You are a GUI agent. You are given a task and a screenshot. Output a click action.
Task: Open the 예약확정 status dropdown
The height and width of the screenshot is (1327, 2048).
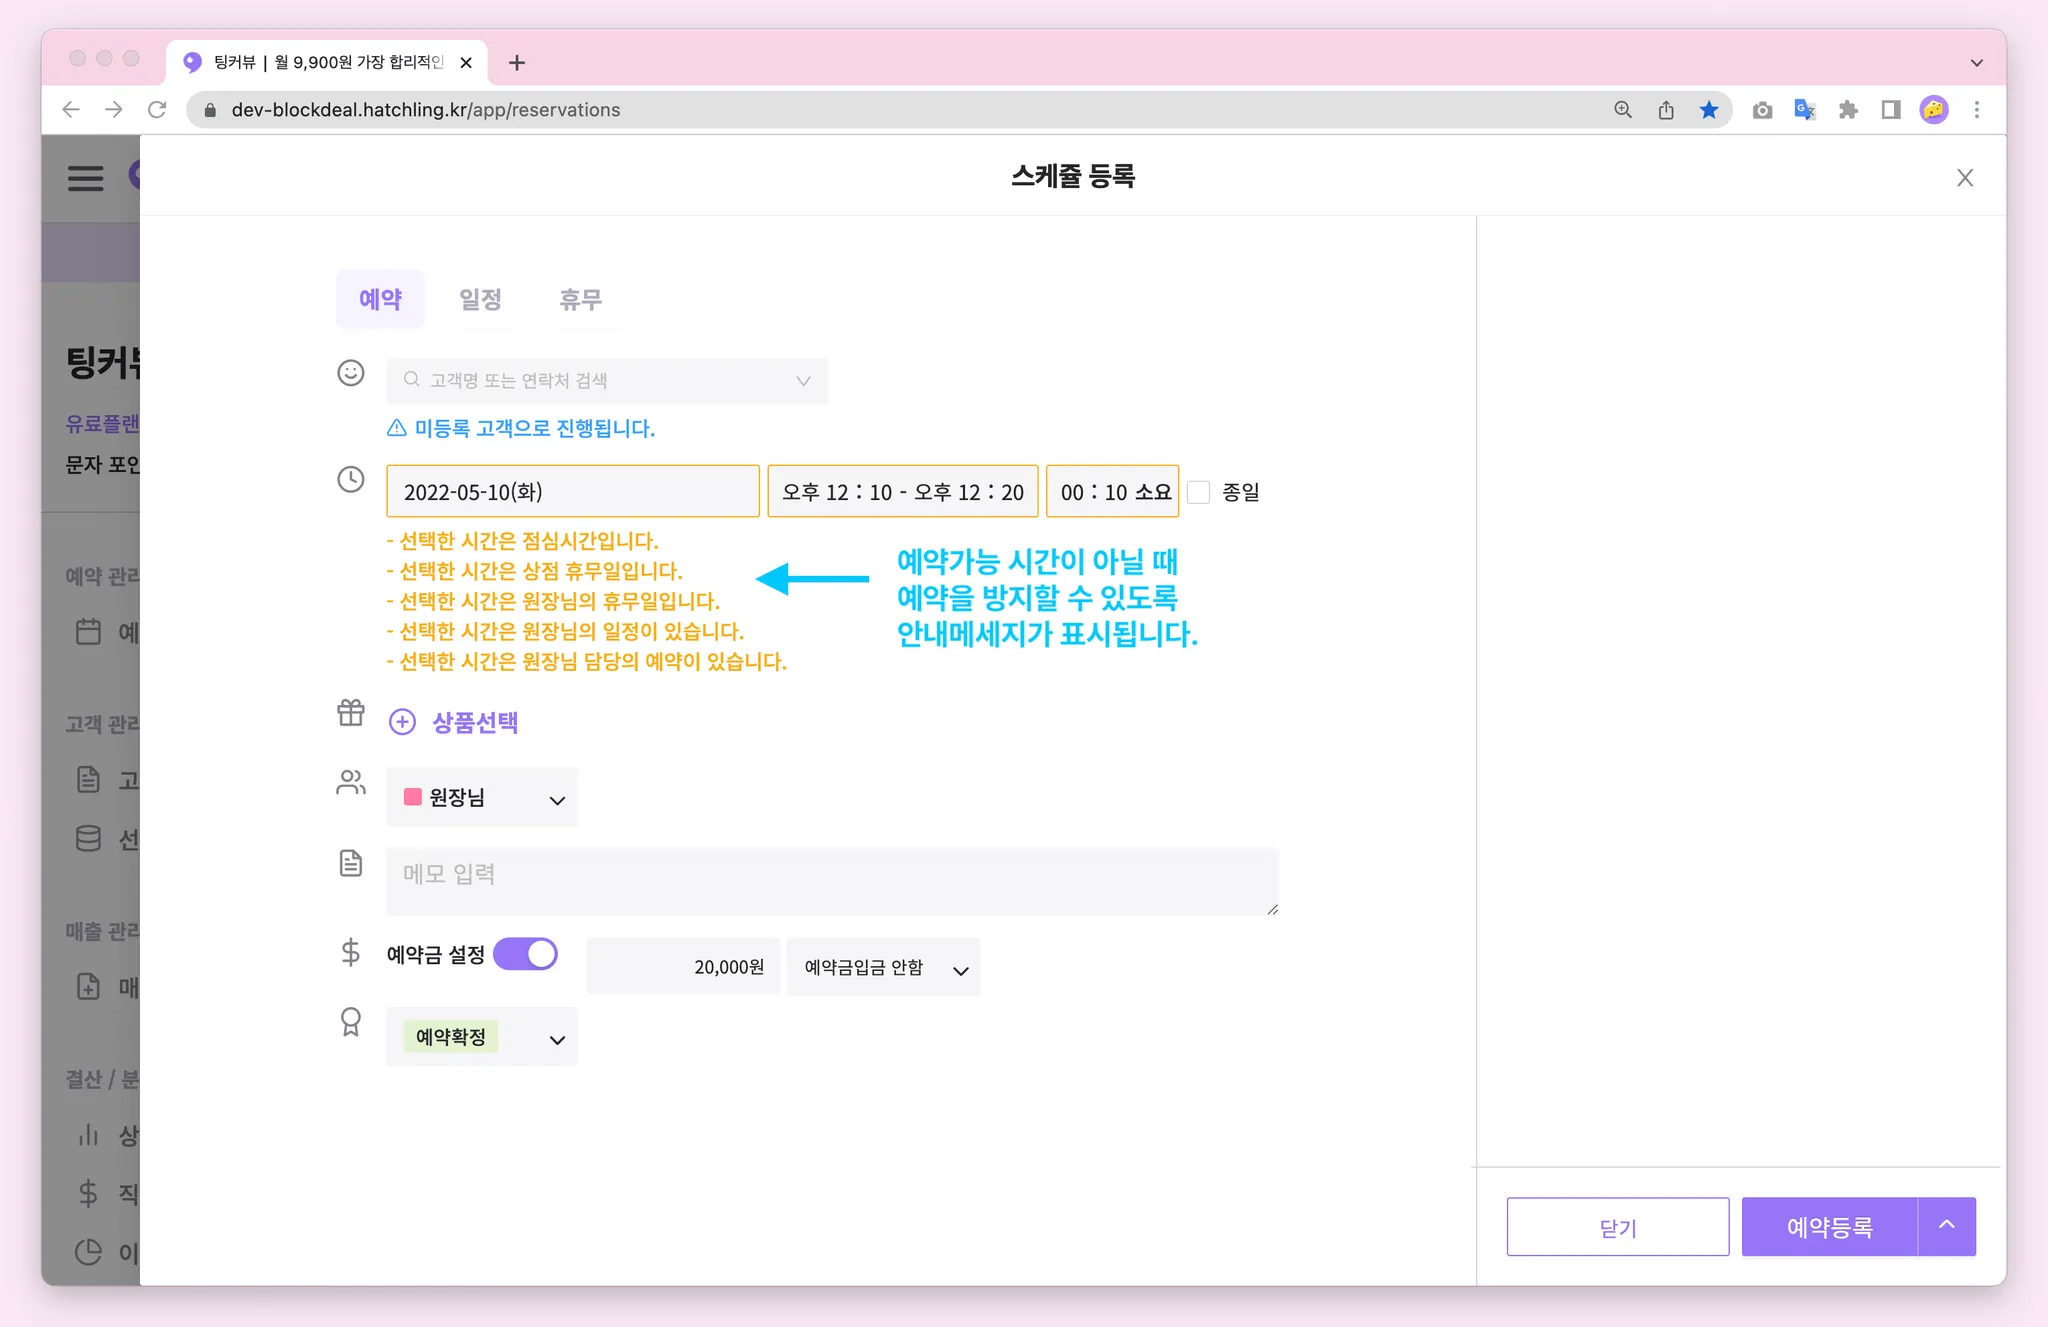click(482, 1038)
